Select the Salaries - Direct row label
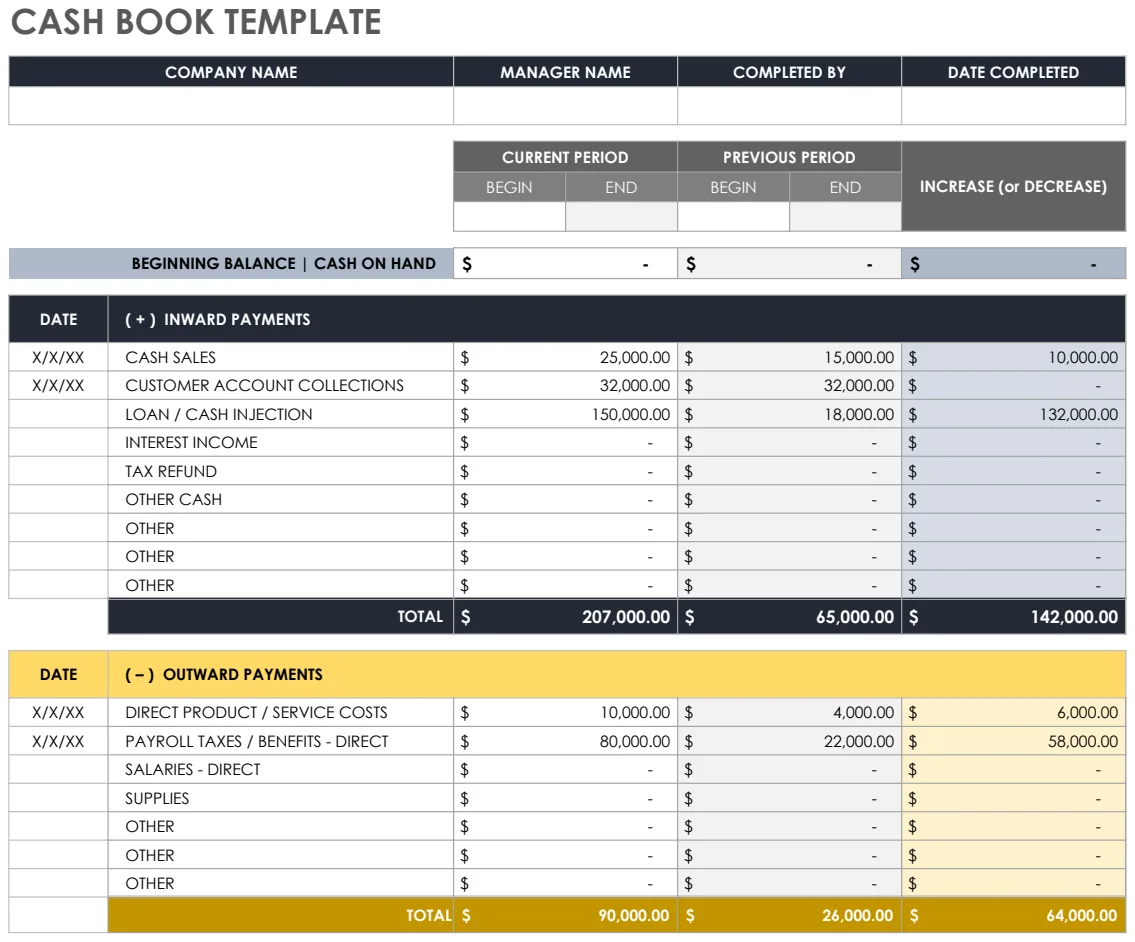 (x=193, y=770)
